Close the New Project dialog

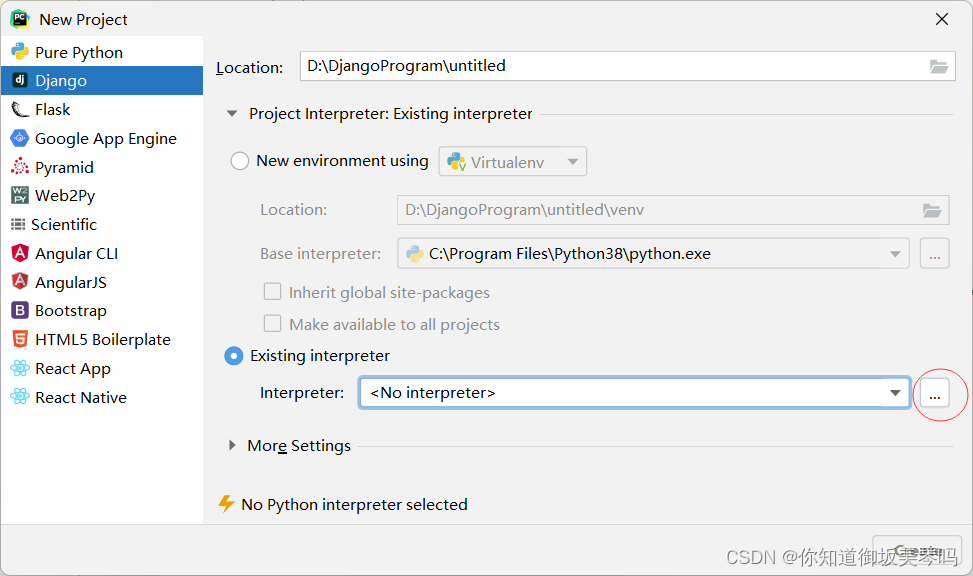click(942, 19)
